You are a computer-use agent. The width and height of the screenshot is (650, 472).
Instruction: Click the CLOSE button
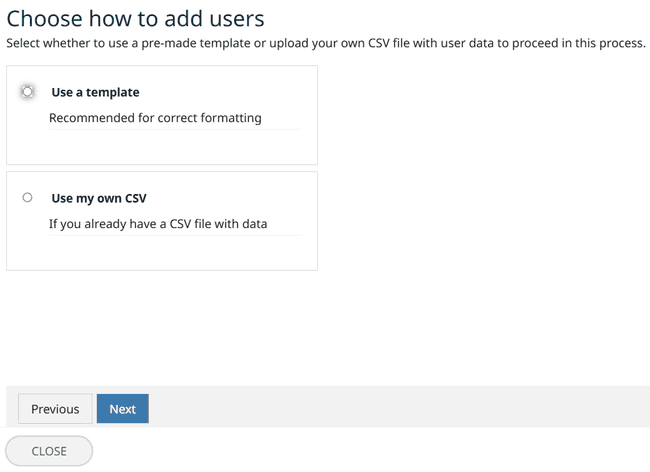point(49,451)
